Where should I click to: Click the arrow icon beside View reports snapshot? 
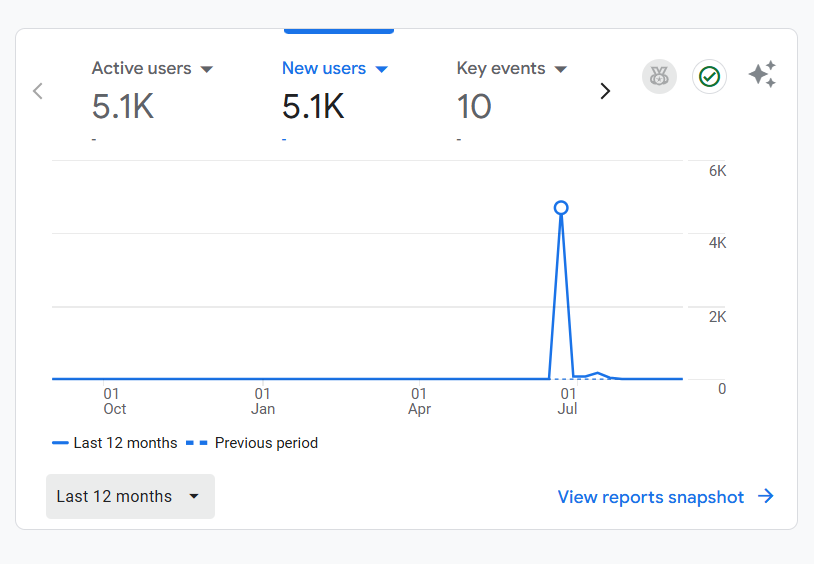pos(766,496)
